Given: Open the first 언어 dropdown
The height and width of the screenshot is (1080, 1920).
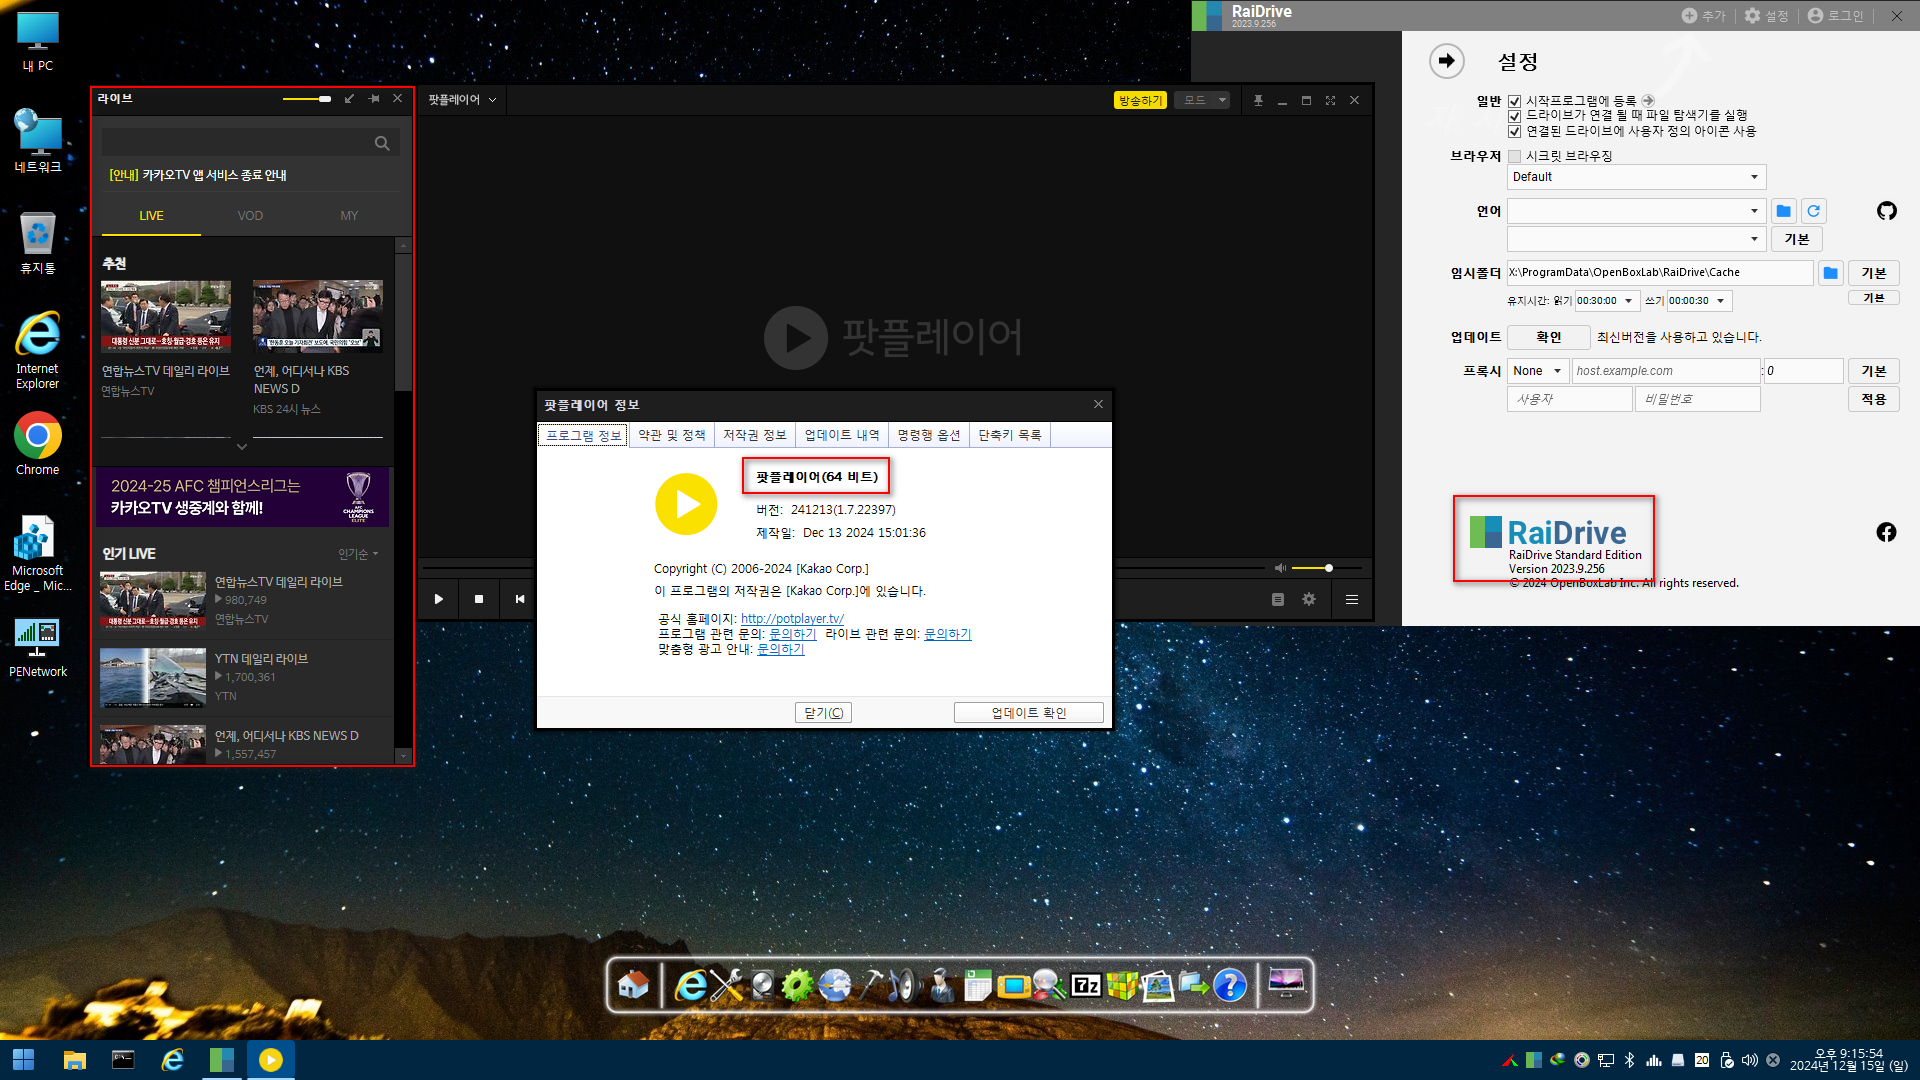Looking at the screenshot, I should (x=1636, y=211).
